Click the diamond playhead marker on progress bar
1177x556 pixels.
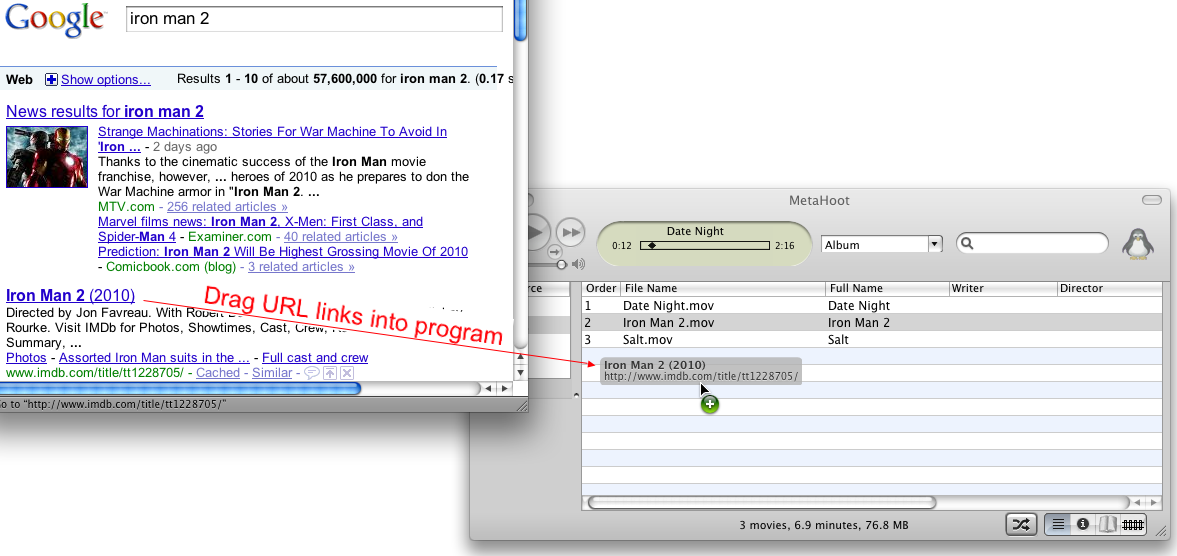tap(652, 245)
